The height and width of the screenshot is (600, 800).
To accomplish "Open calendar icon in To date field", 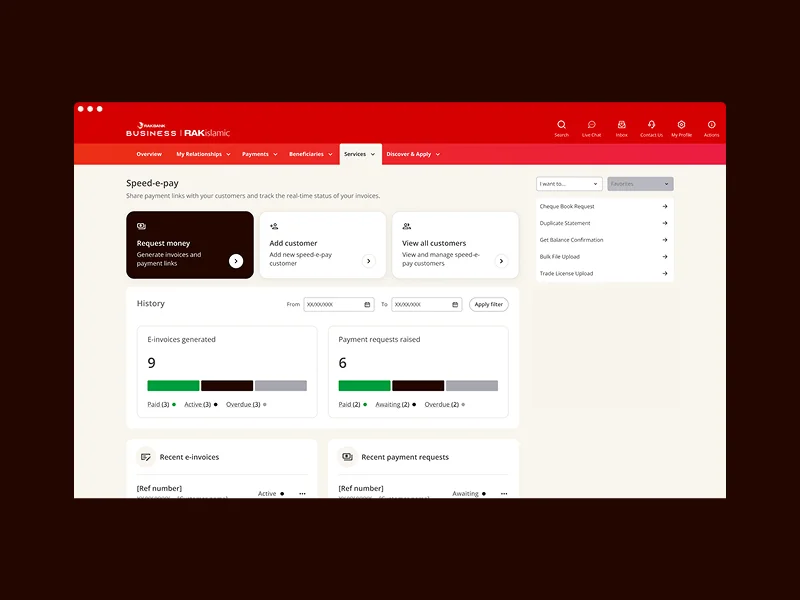I will pos(455,305).
